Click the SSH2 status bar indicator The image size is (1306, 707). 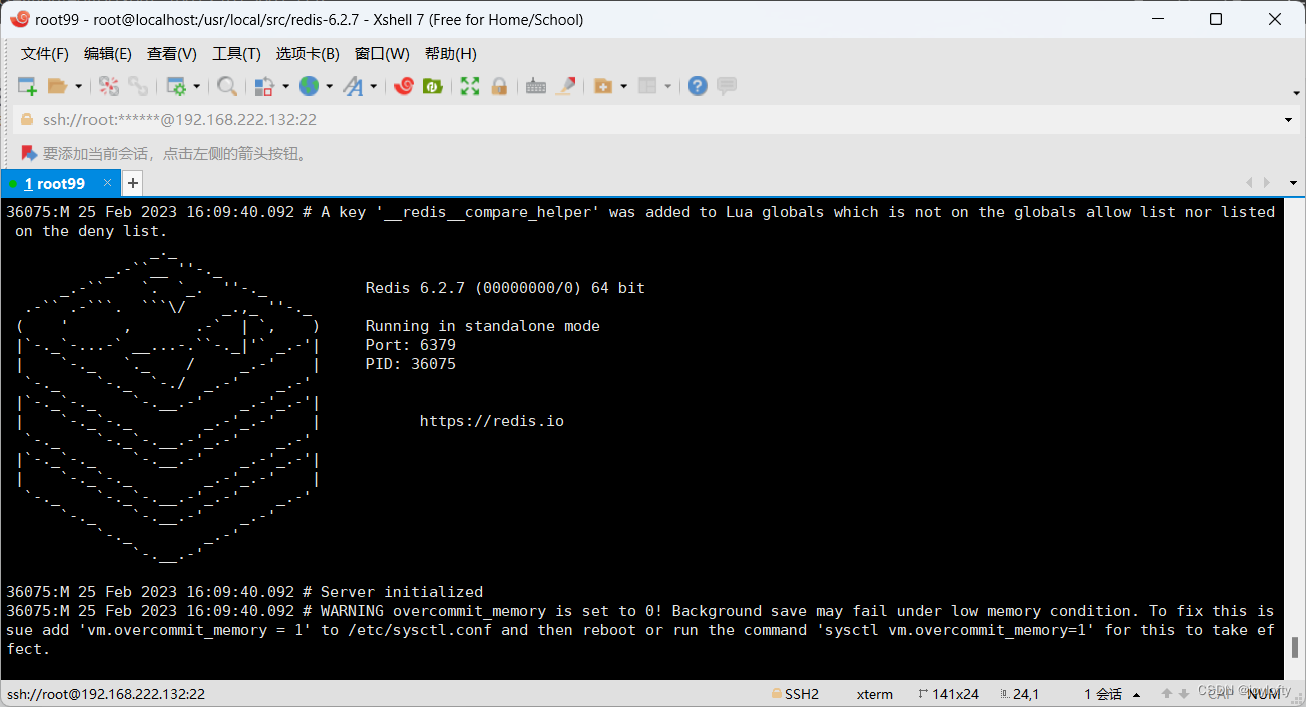click(x=802, y=693)
